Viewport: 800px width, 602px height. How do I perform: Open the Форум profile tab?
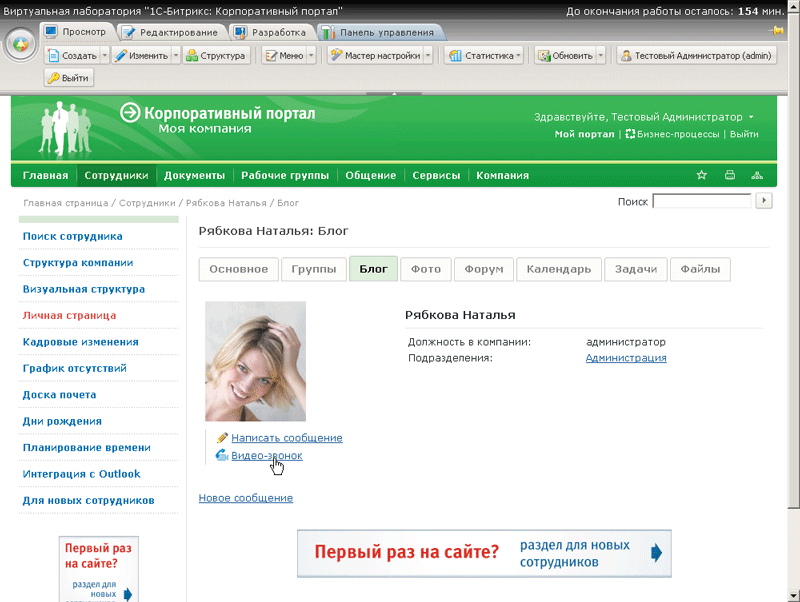tap(484, 269)
